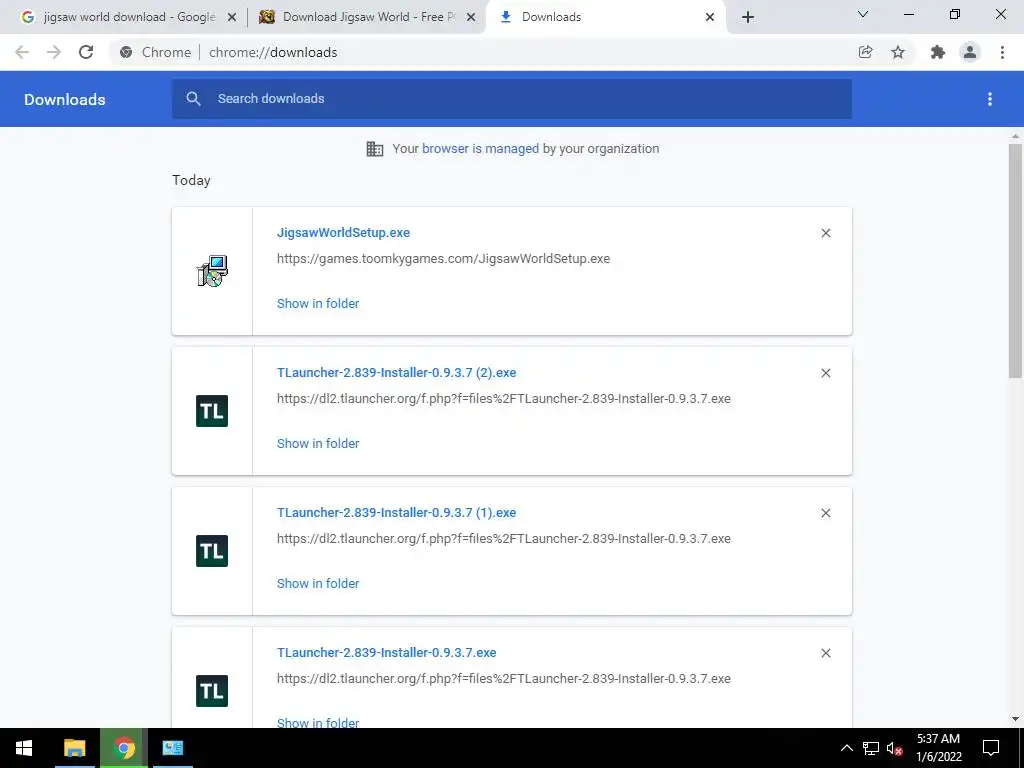Remove JigsawWorldSetup.exe from the list
Screen dimensions: 1024x768
[825, 233]
